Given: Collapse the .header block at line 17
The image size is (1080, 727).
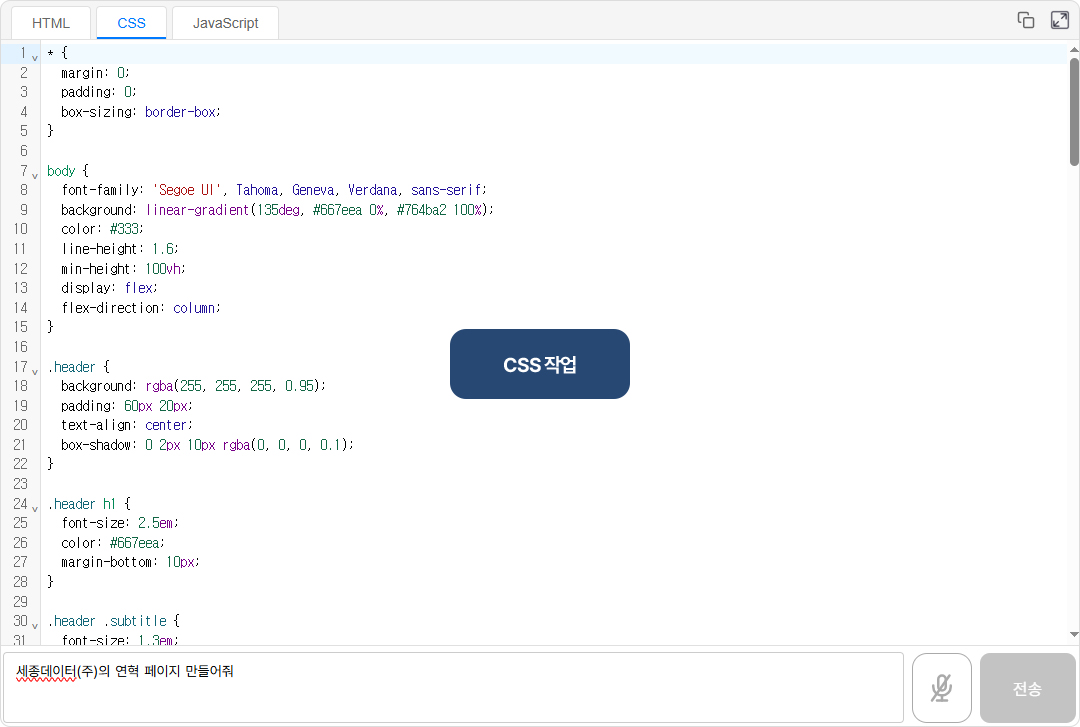Looking at the screenshot, I should tap(35, 370).
